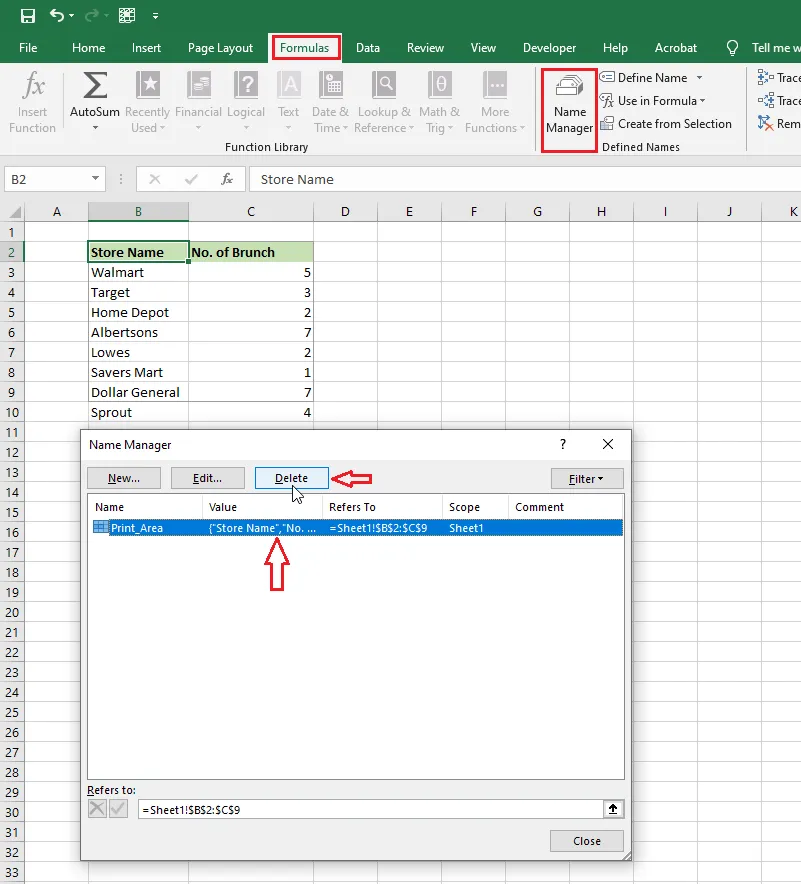Screen dimensions: 801x884
Task: Open Text functions menu
Action: coord(289,102)
